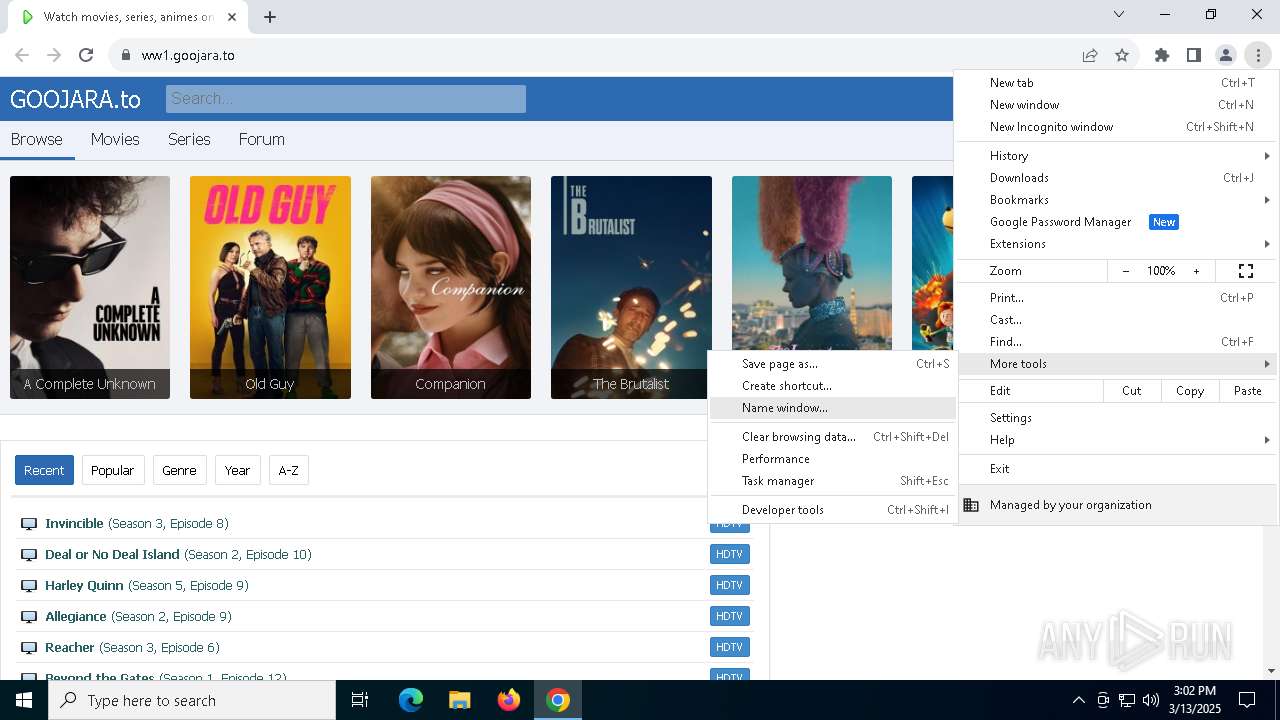Open the profile avatar icon
The image size is (1280, 720).
tap(1225, 55)
